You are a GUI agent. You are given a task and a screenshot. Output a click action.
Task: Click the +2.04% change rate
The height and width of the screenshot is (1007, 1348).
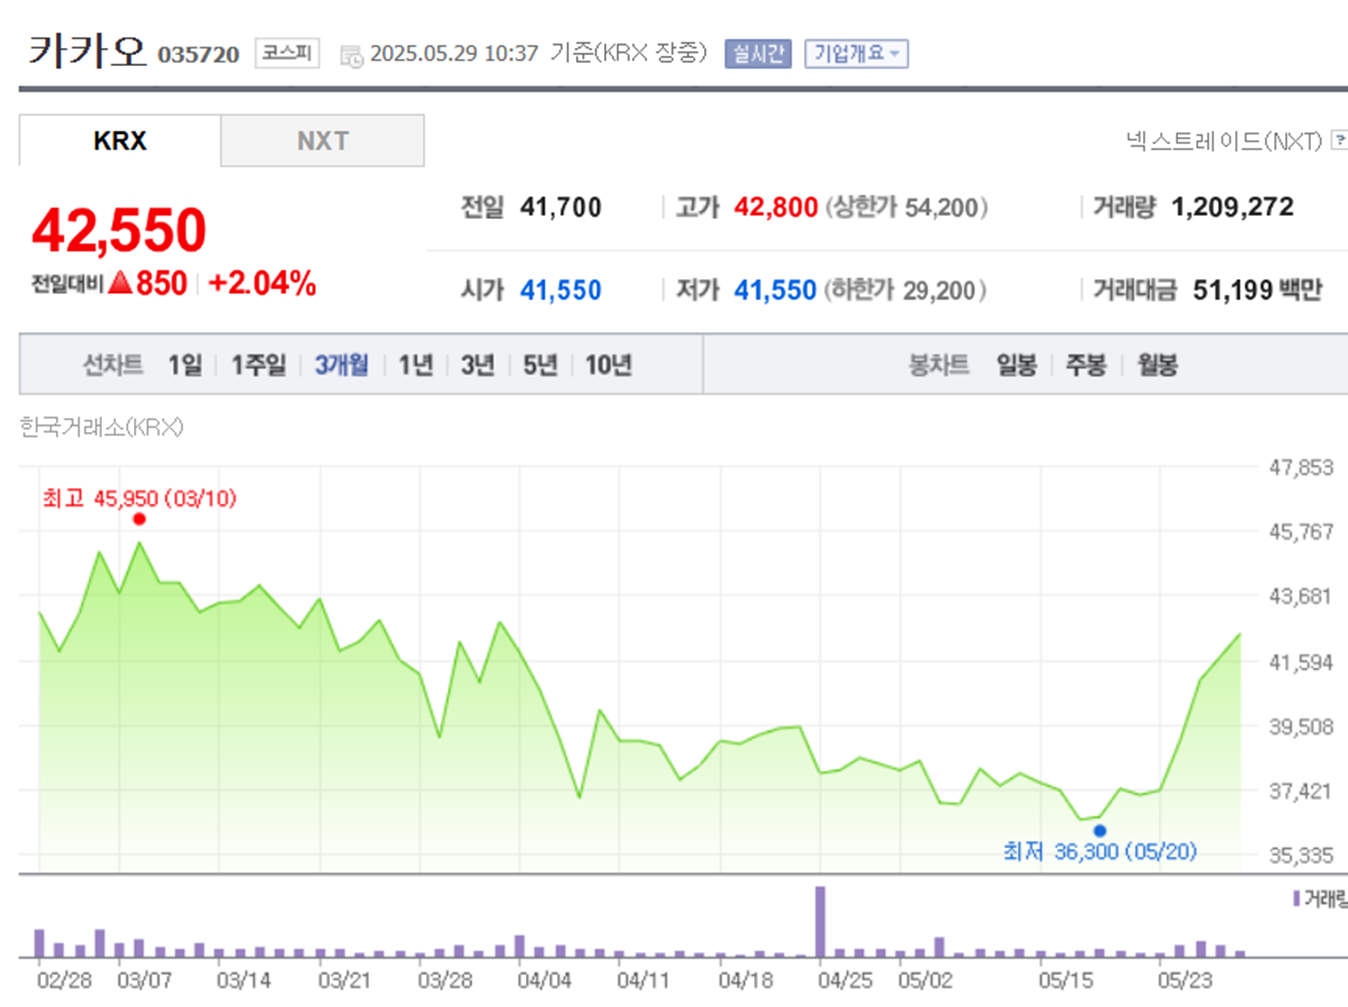262,283
